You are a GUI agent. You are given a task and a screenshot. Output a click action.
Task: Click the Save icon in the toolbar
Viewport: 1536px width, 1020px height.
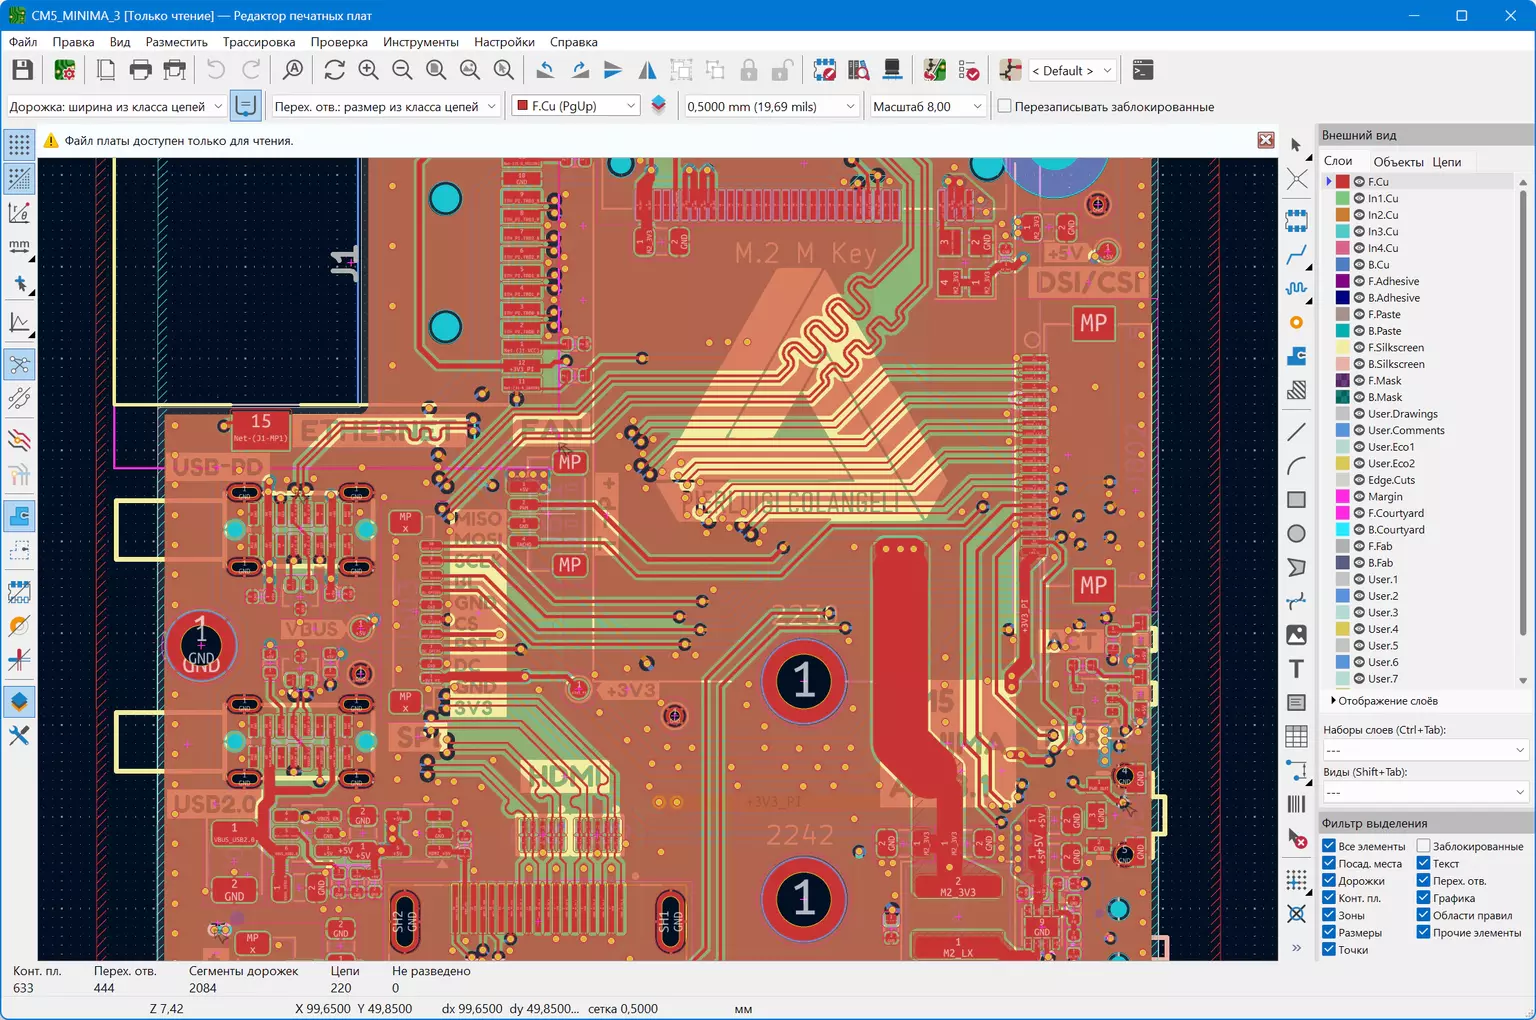[22, 70]
